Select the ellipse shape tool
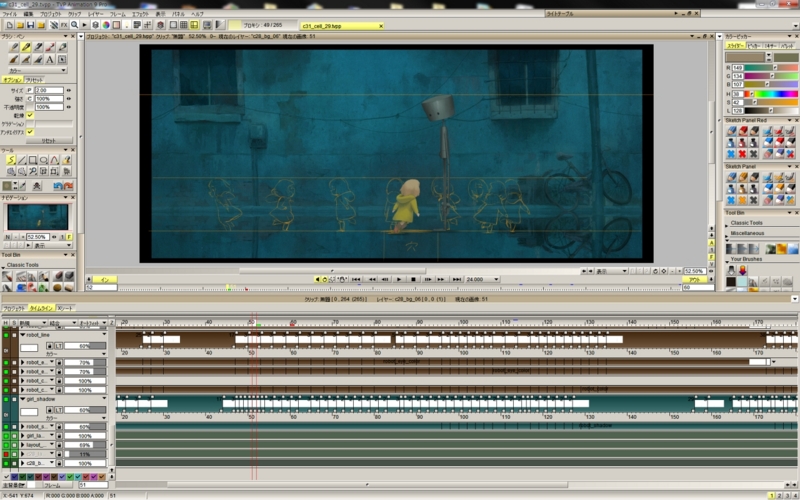Screen dimensions: 800x500 (44, 160)
